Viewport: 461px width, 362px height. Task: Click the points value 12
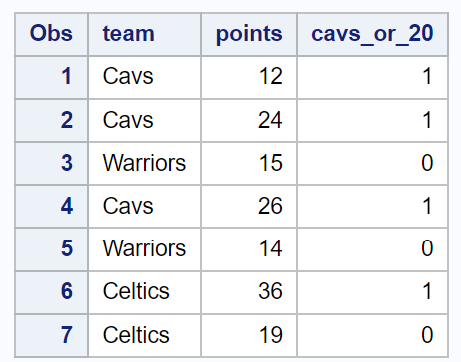(249, 77)
